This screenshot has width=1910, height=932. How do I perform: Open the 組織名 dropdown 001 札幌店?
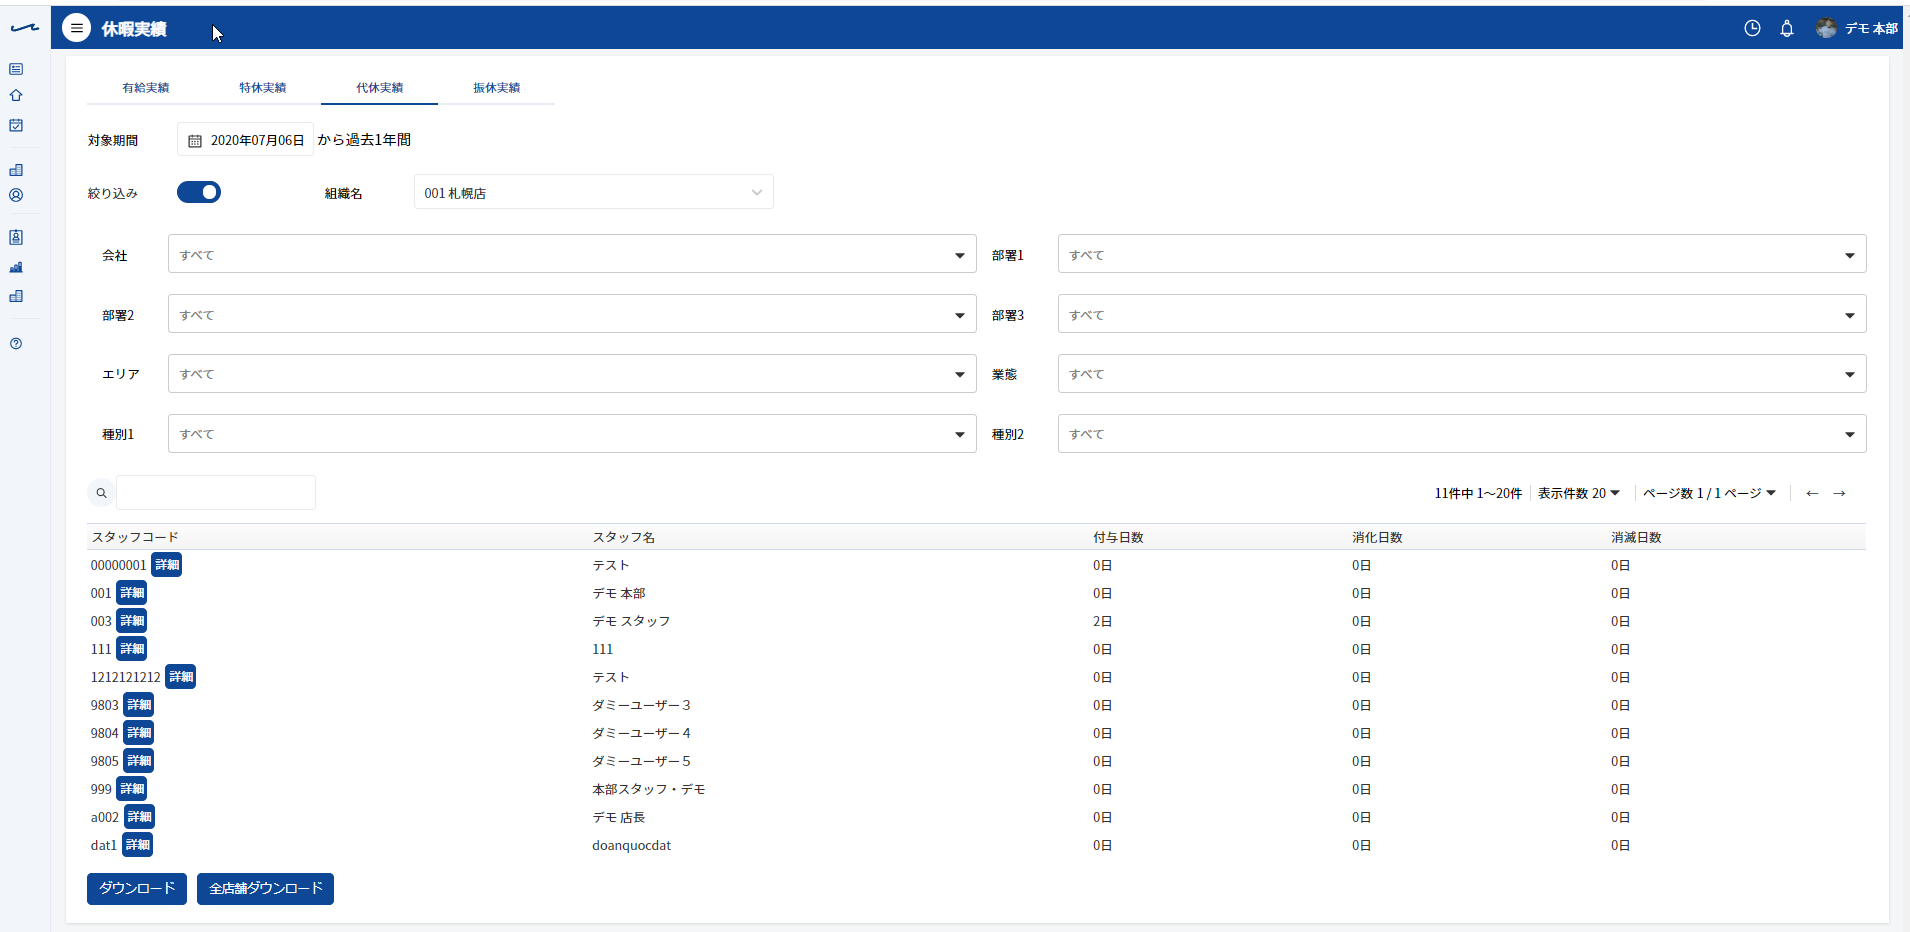[593, 192]
